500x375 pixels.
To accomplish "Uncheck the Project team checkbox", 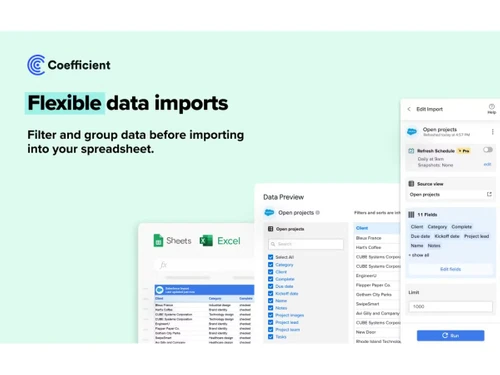I will tap(270, 330).
